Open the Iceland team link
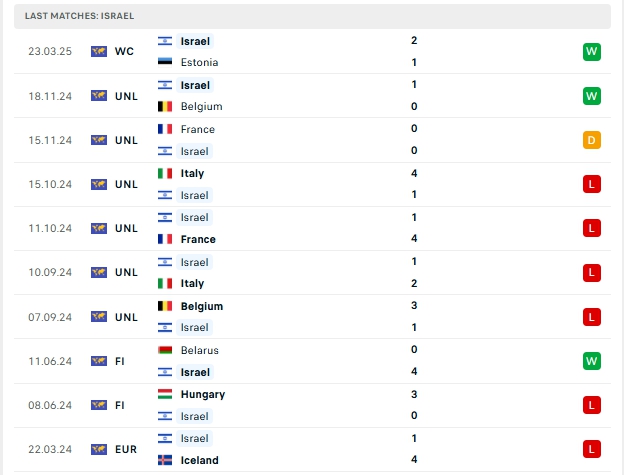624x475 pixels. [x=199, y=460]
